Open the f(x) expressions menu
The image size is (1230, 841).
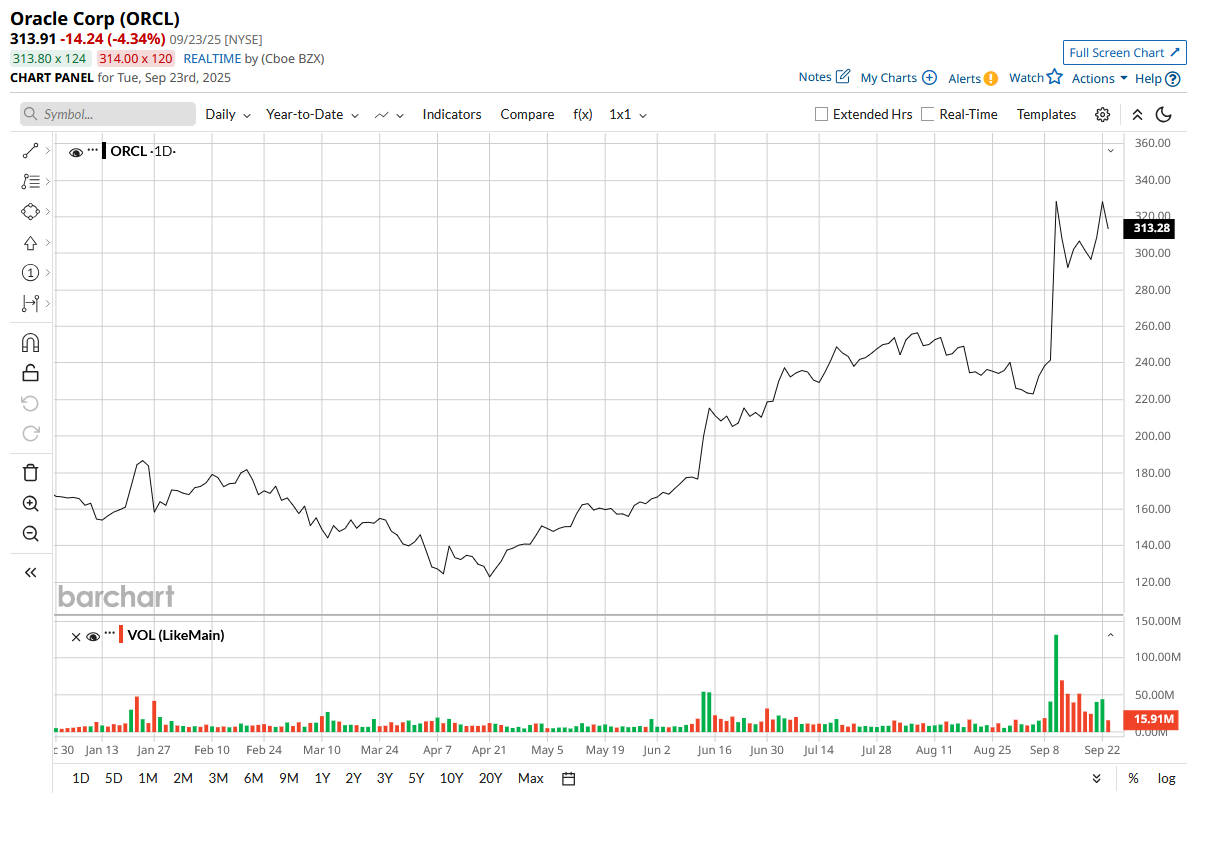point(583,114)
